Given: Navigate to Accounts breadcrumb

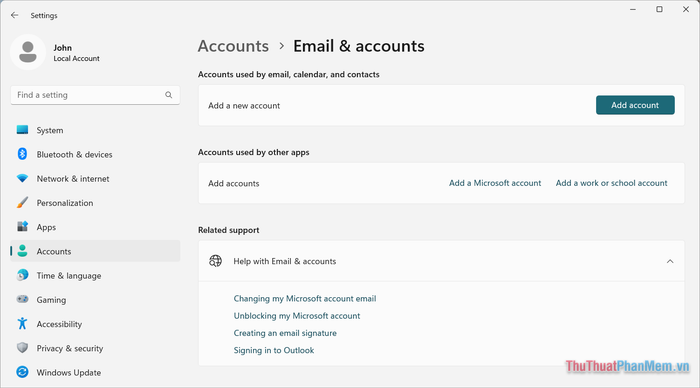Looking at the screenshot, I should [x=233, y=46].
